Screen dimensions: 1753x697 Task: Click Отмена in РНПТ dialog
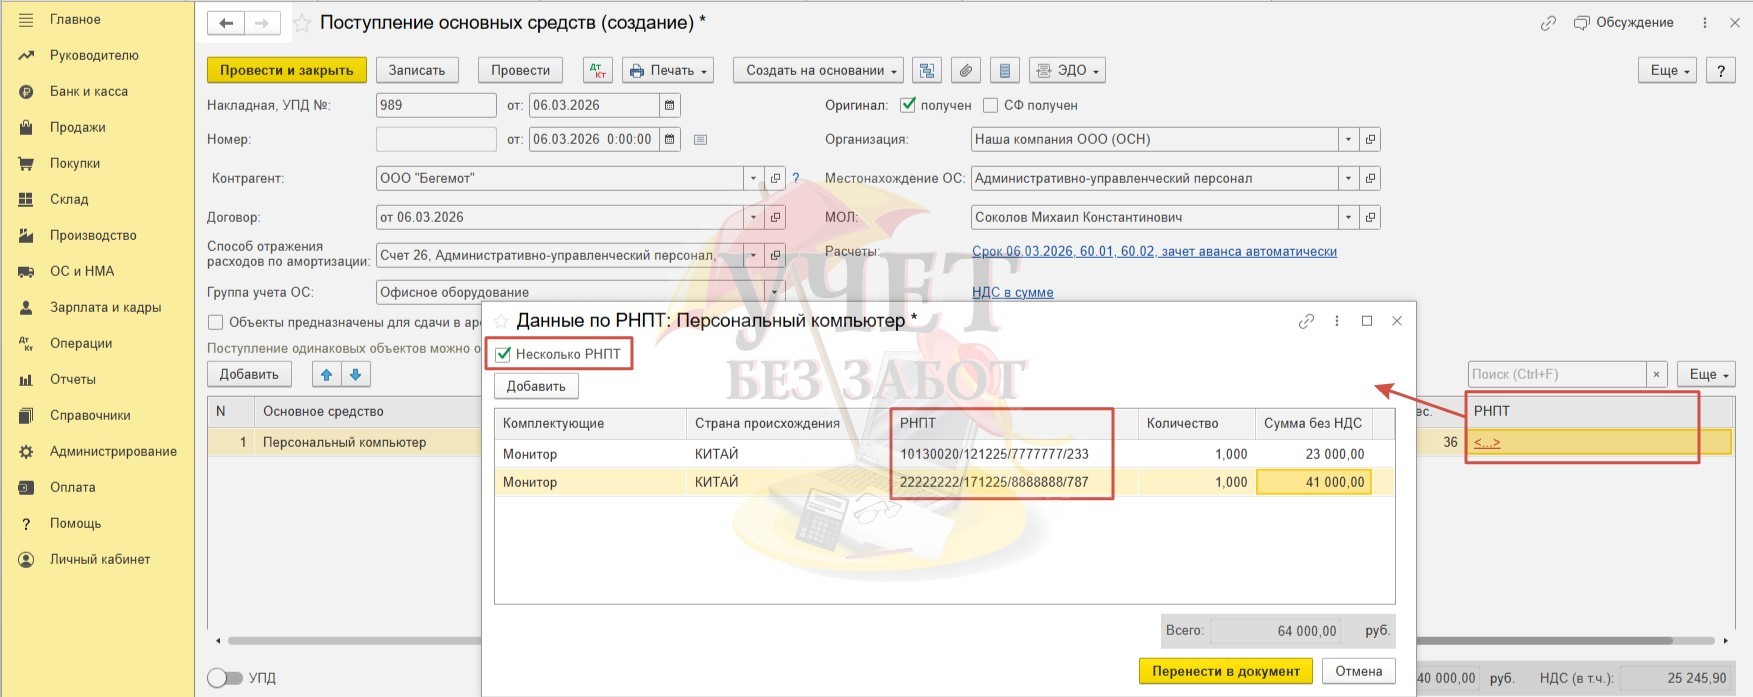pyautogui.click(x=1359, y=671)
